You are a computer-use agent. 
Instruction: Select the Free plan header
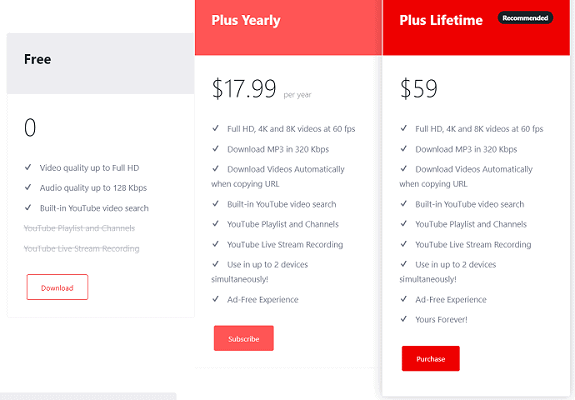click(100, 63)
